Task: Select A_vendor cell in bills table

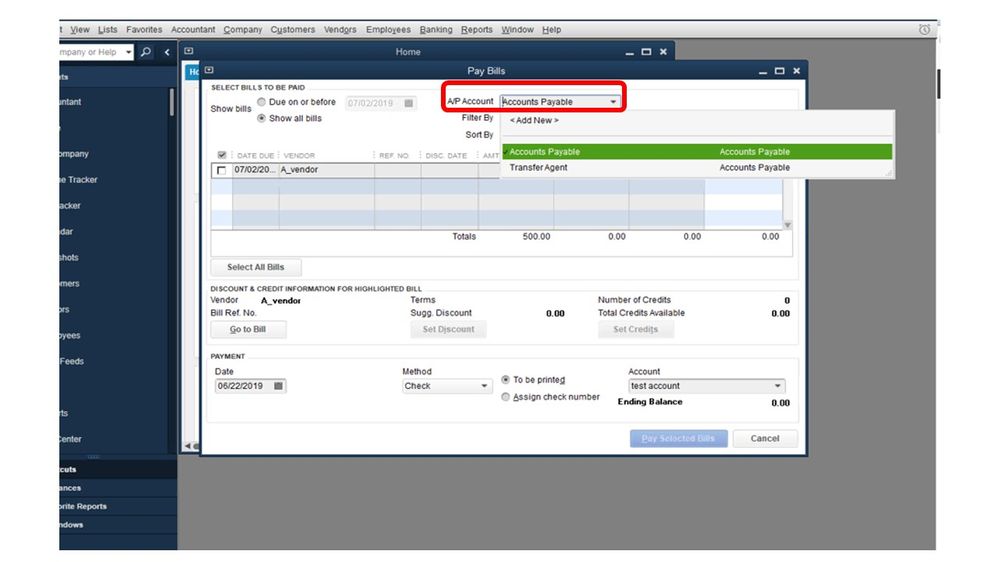Action: point(326,170)
